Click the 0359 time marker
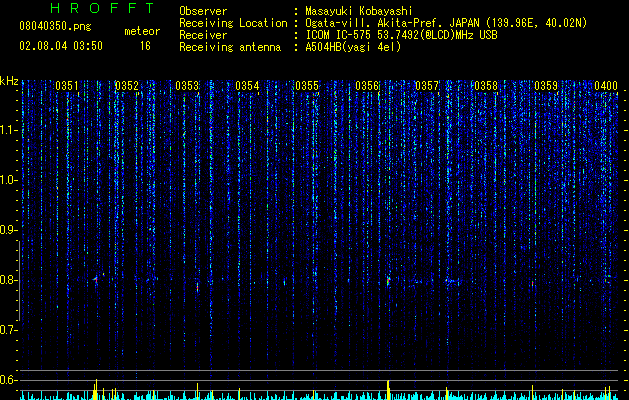 pos(546,86)
